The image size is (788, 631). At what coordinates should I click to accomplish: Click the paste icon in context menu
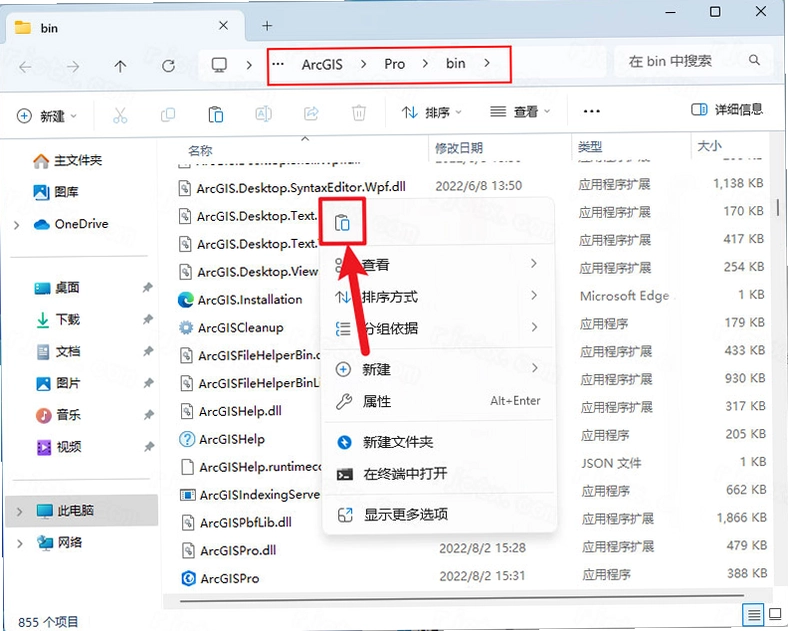(342, 222)
